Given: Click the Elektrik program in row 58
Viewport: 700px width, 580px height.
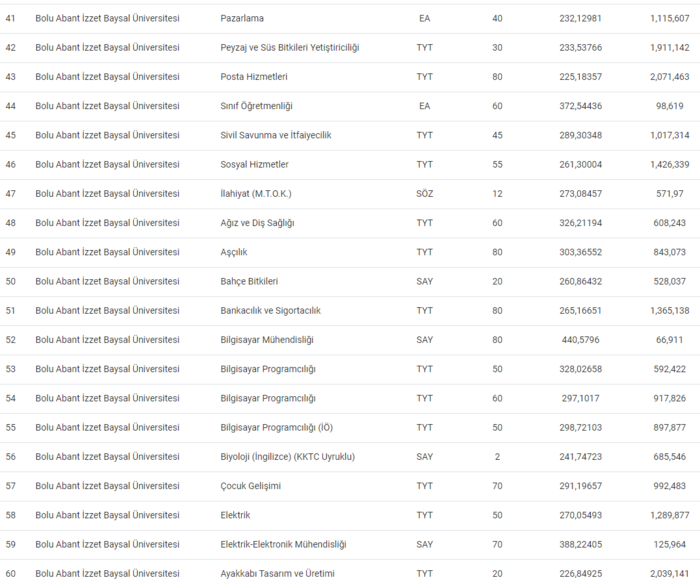Looking at the screenshot, I should [x=235, y=515].
